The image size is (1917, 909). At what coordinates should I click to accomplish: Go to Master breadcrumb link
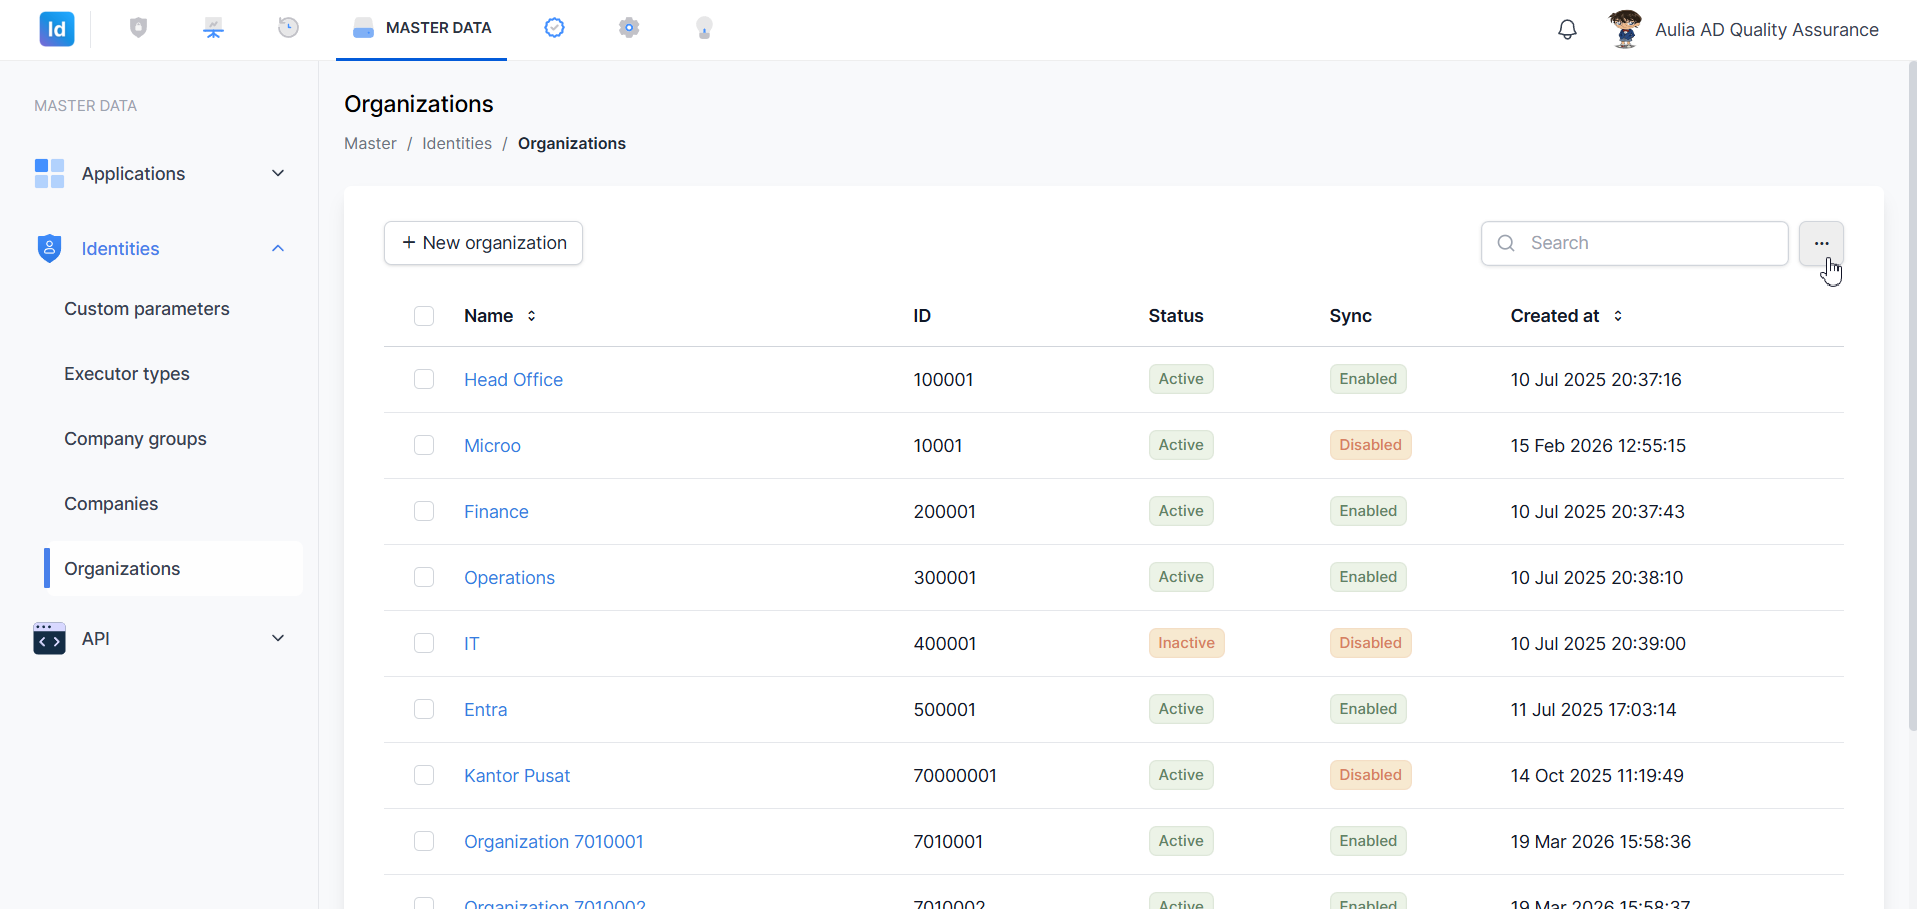370,144
